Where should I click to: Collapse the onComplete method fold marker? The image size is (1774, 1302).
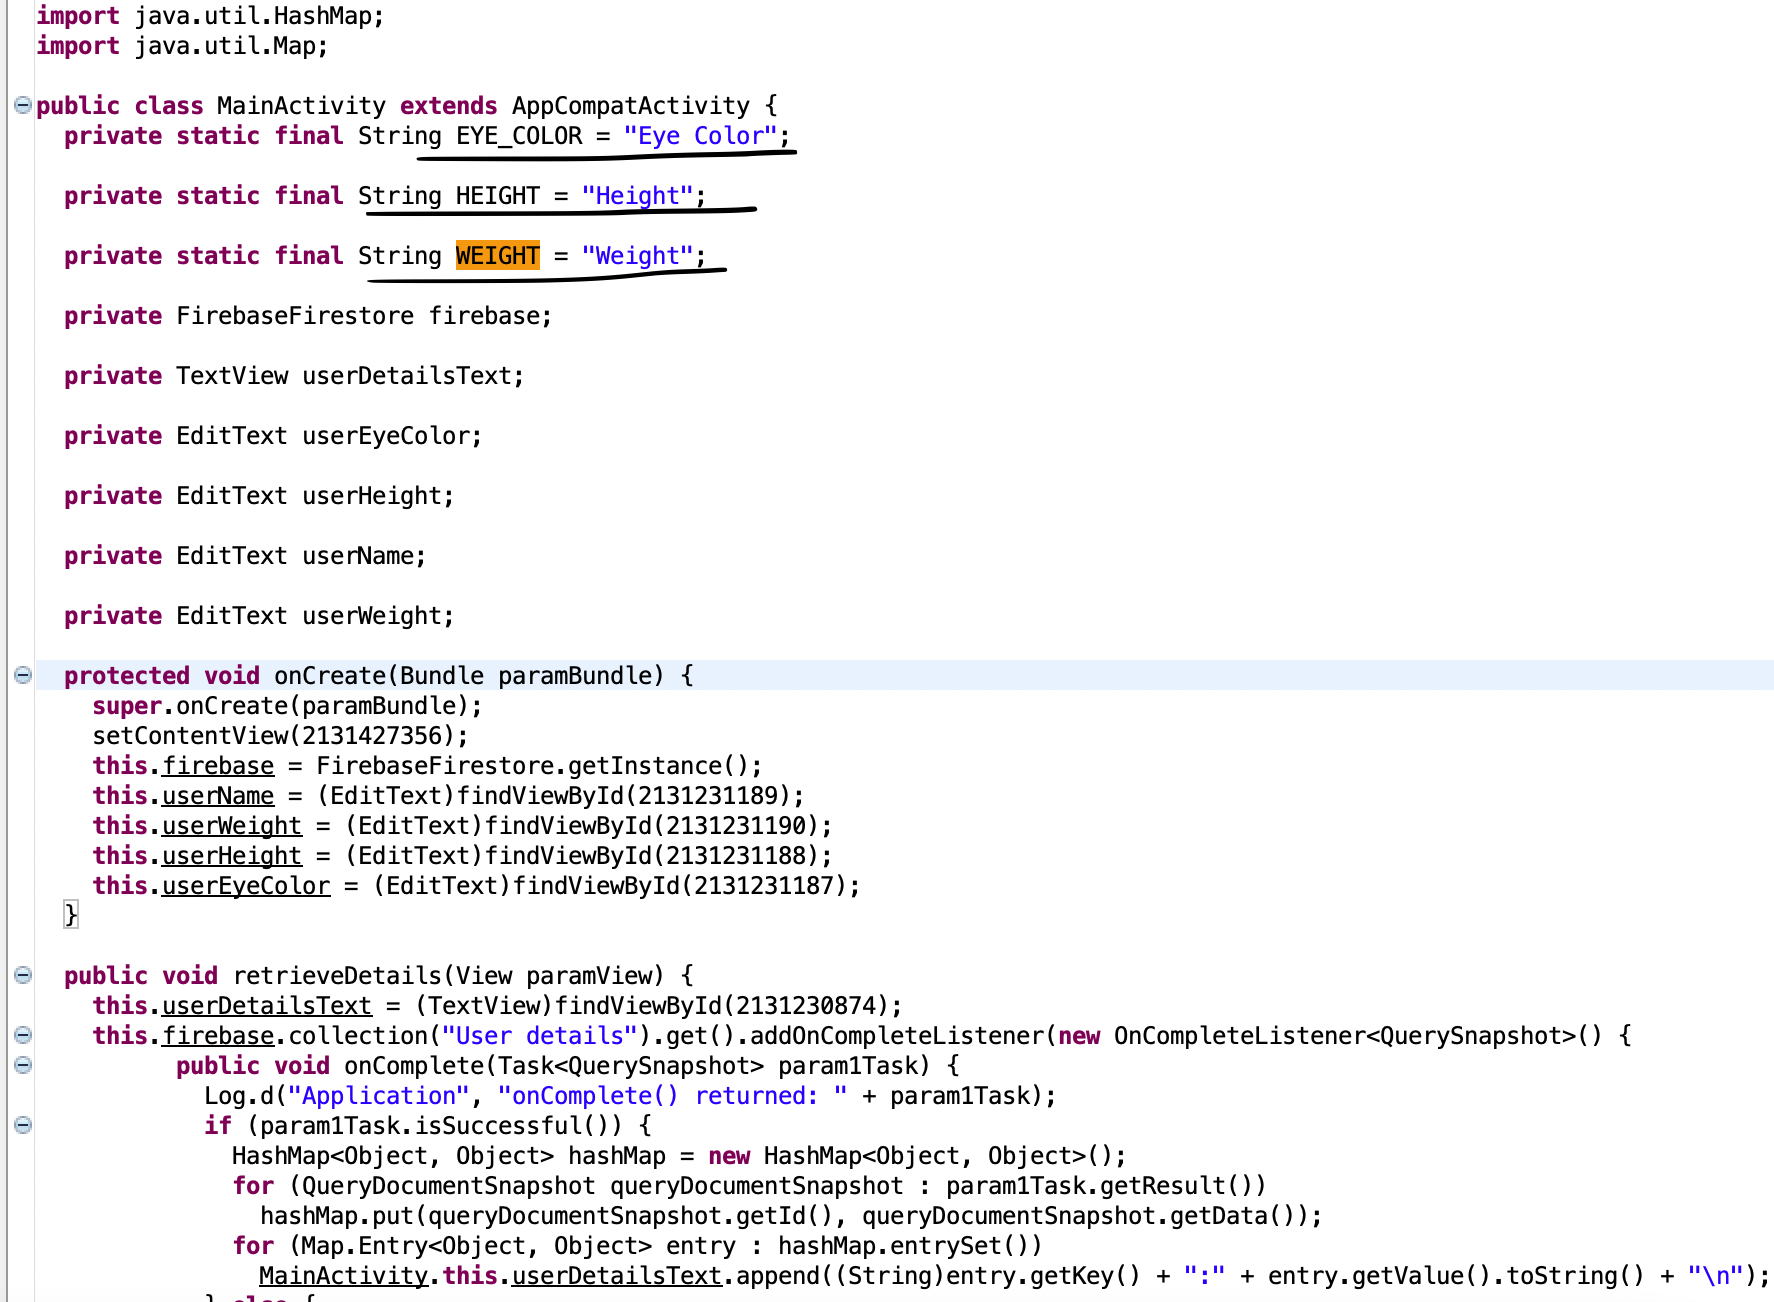23,1065
